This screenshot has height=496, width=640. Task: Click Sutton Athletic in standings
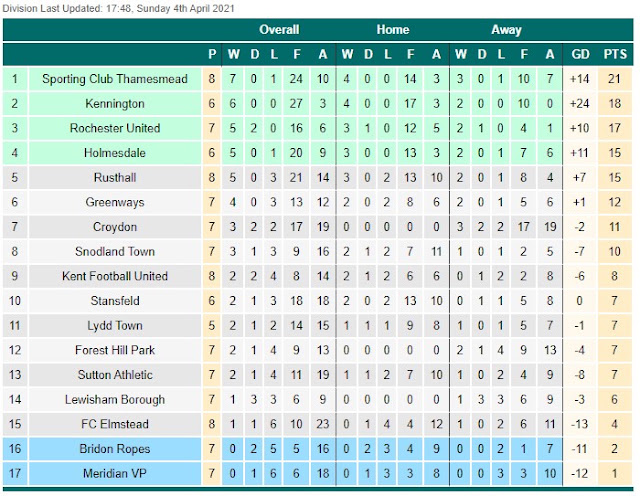[x=115, y=375]
